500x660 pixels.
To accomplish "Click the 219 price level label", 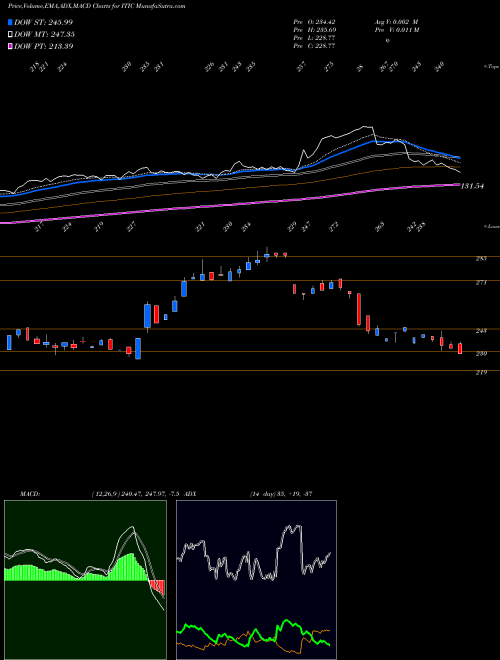I will click(481, 373).
